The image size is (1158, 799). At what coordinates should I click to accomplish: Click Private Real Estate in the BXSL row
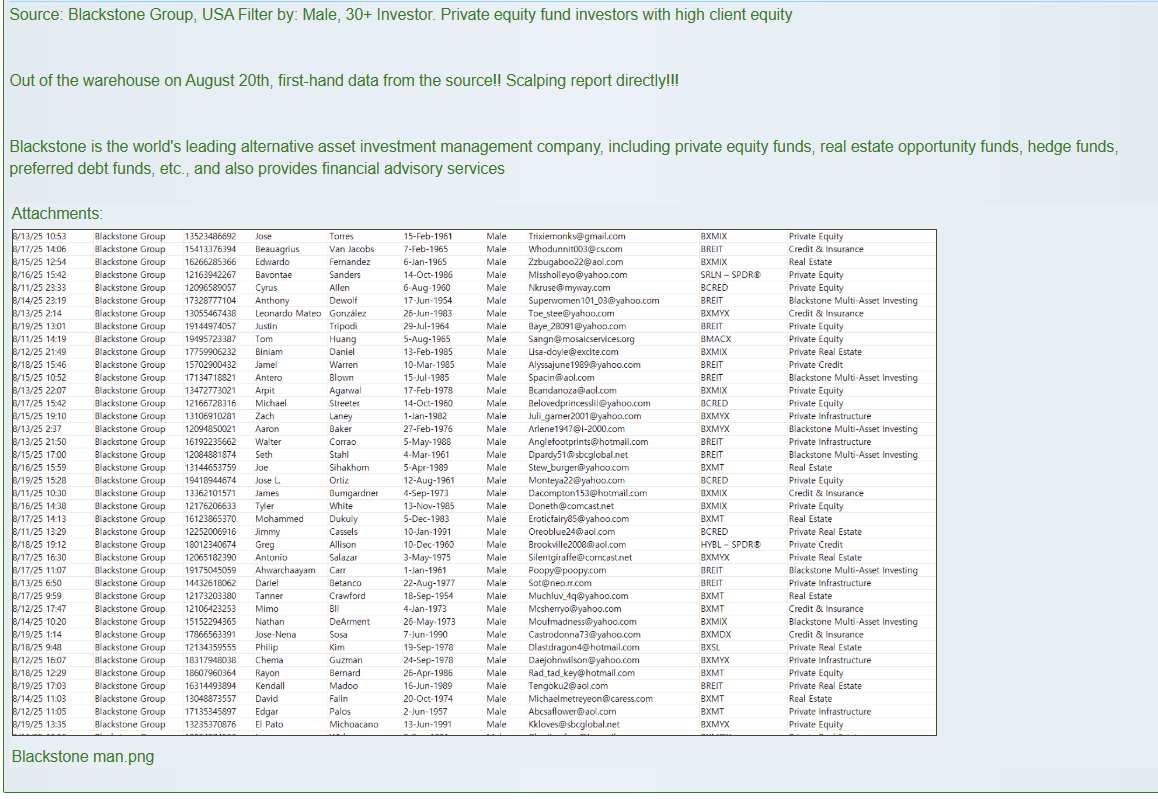824,647
